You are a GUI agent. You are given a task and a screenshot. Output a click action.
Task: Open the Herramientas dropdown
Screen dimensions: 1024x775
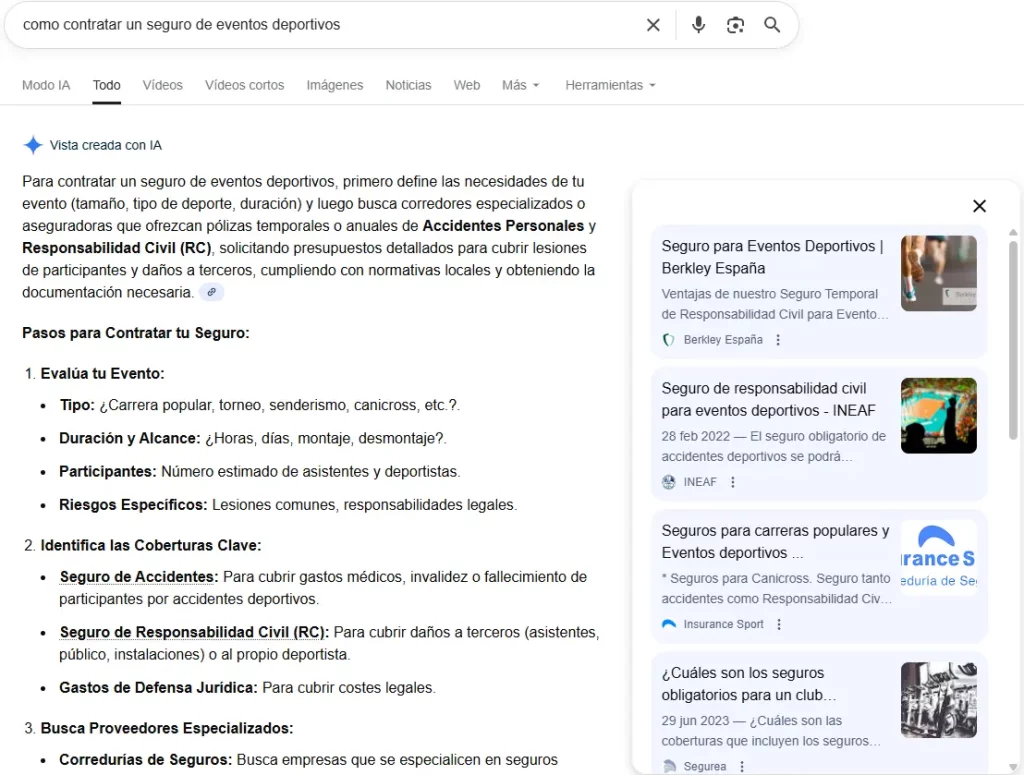click(610, 86)
